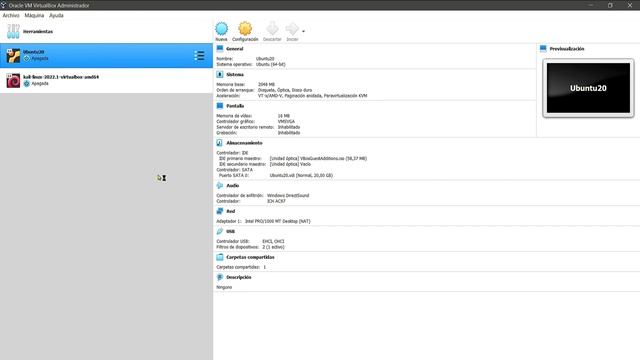Open the Almacenamiento section header link
The height and width of the screenshot is (360, 640).
[x=244, y=143]
